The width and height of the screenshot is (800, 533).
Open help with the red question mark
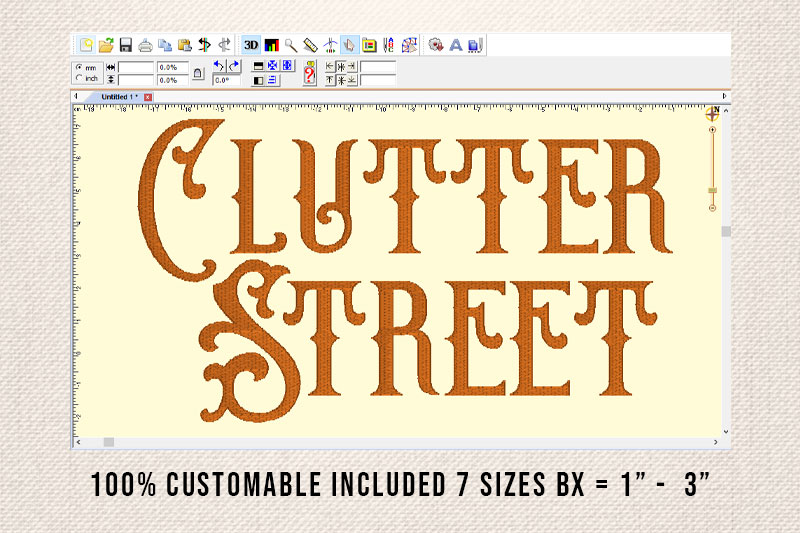(x=310, y=73)
